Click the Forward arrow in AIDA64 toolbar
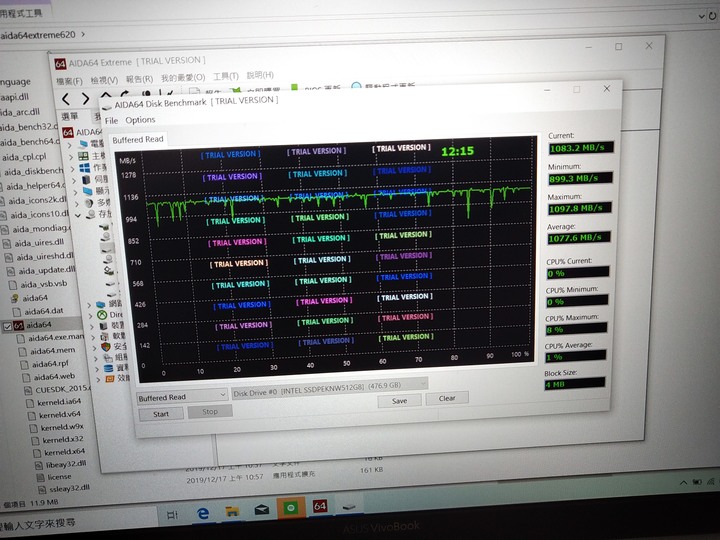720x540 pixels. 85,98
